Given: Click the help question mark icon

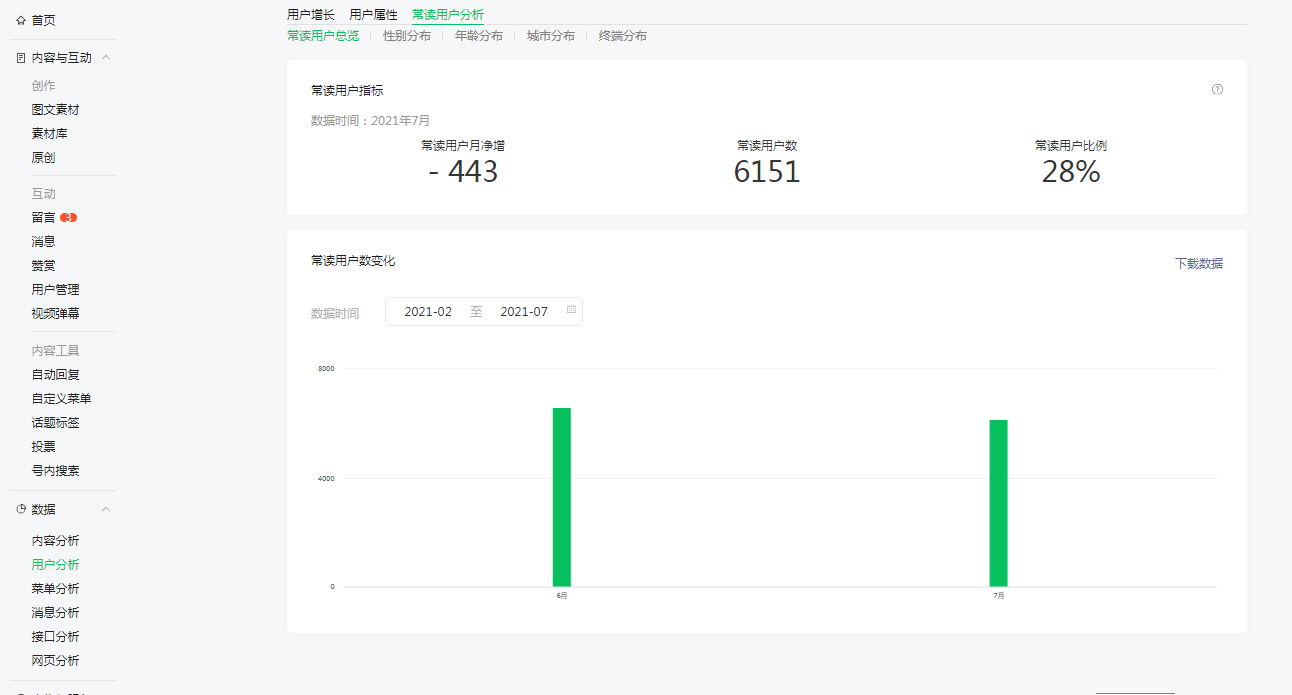Looking at the screenshot, I should 1217,89.
